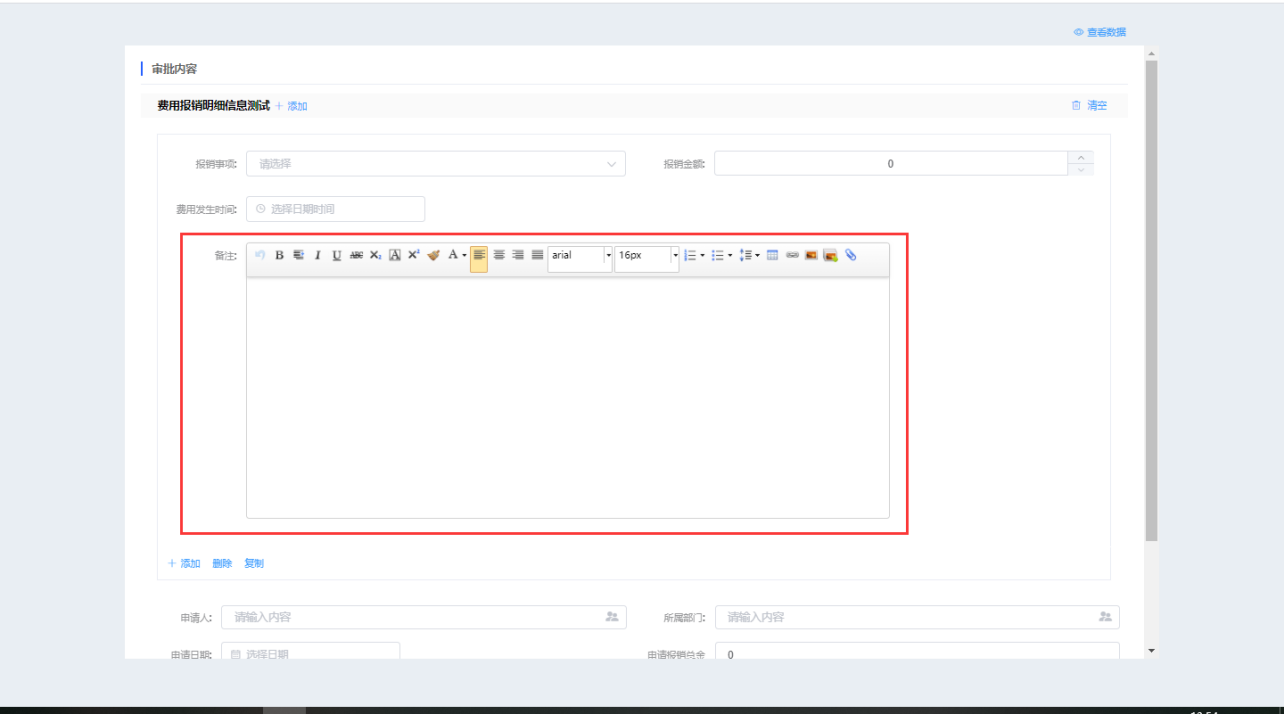Insert a table in the editor
The height and width of the screenshot is (714, 1284).
click(772, 255)
